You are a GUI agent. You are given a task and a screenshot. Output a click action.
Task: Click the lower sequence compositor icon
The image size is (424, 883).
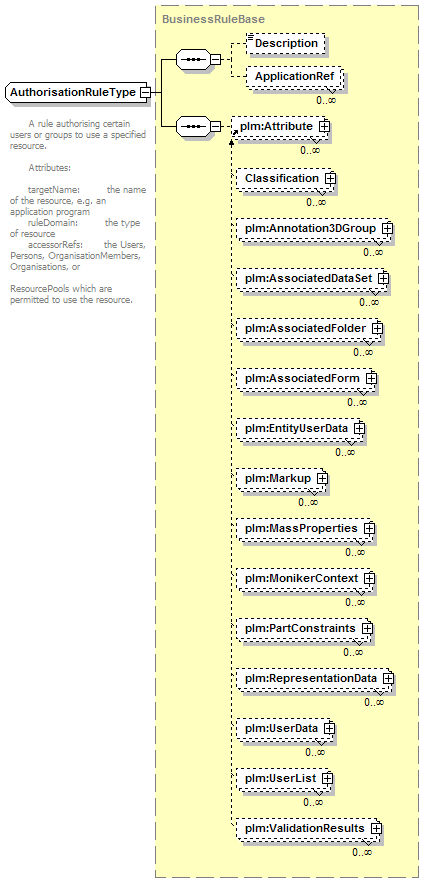(x=193, y=127)
